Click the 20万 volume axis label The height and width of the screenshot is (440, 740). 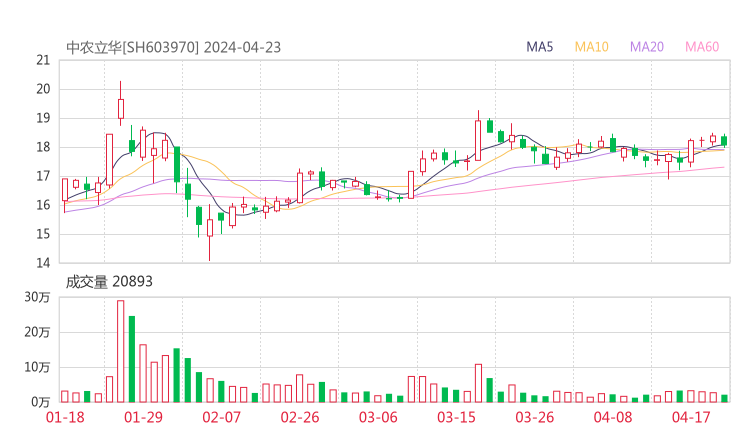pos(37,332)
